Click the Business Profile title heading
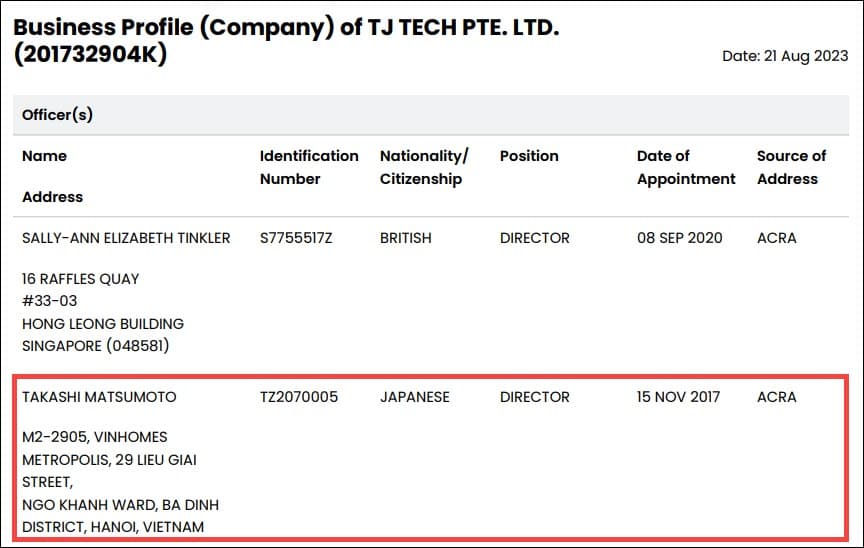This screenshot has width=864, height=548. click(286, 40)
